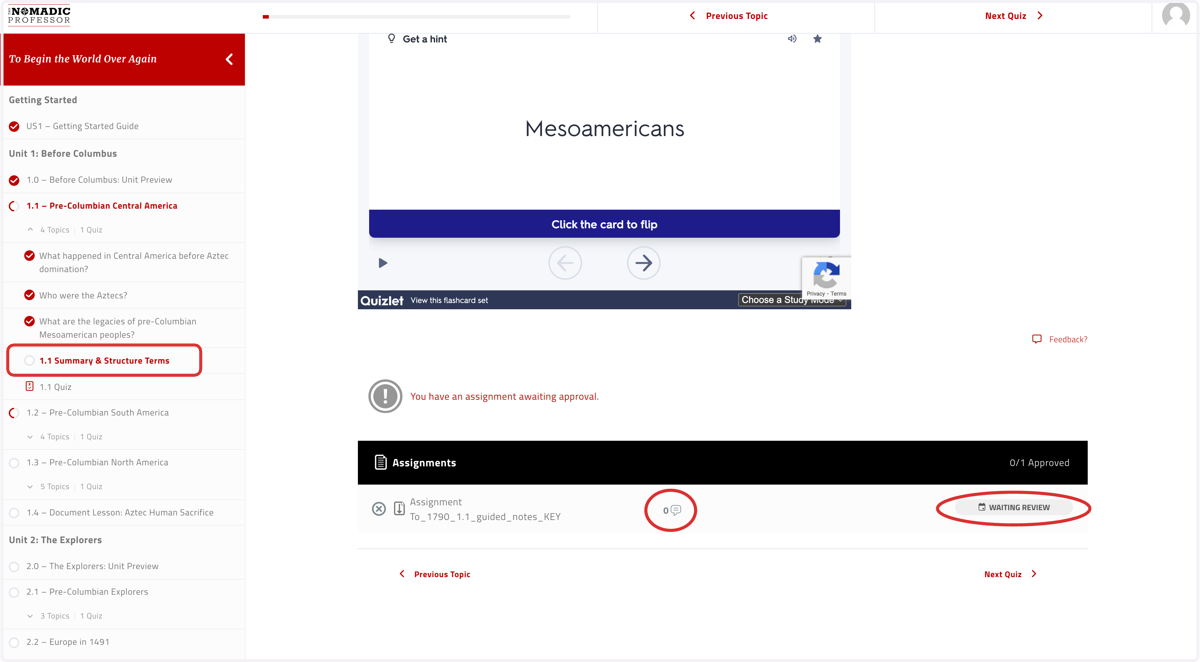Viewport: 1200px width, 662px height.
Task: Click the Feedback speech bubble icon
Action: (1037, 339)
